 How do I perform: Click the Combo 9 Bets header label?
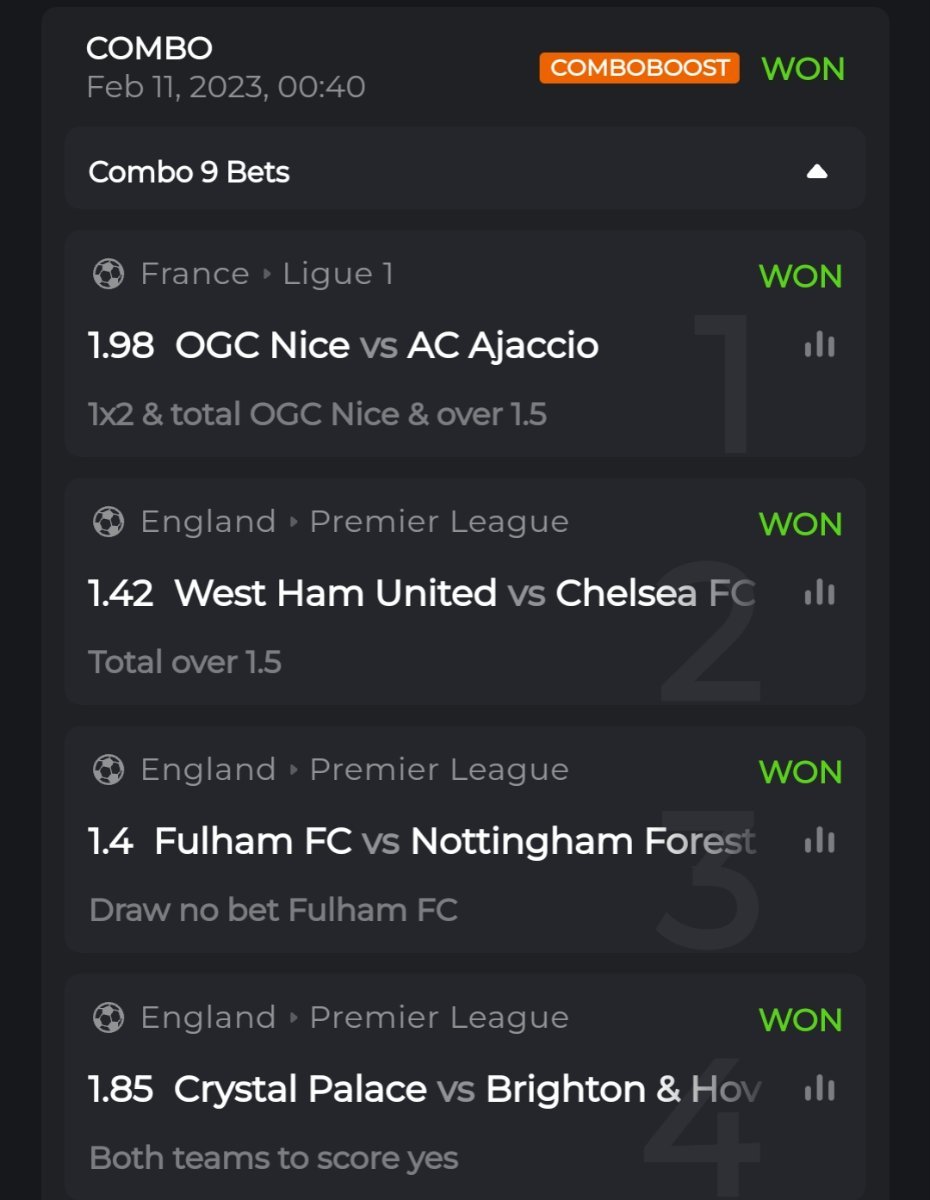[189, 172]
